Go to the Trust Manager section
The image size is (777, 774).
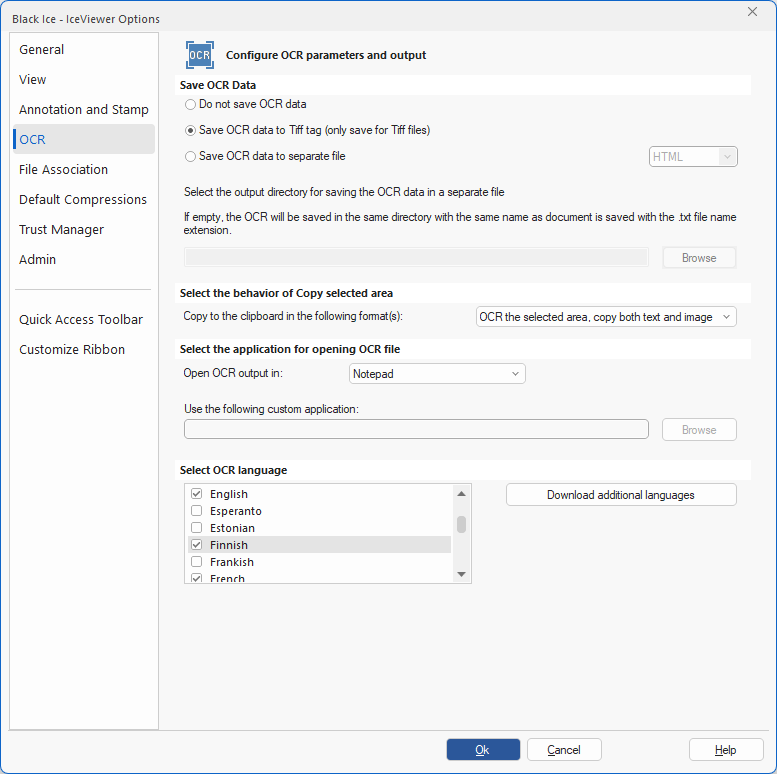[61, 230]
